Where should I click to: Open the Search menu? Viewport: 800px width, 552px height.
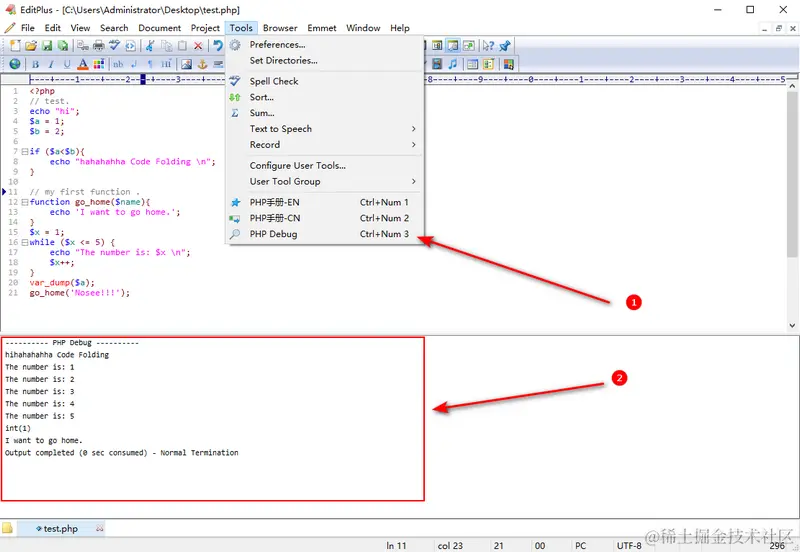click(114, 28)
